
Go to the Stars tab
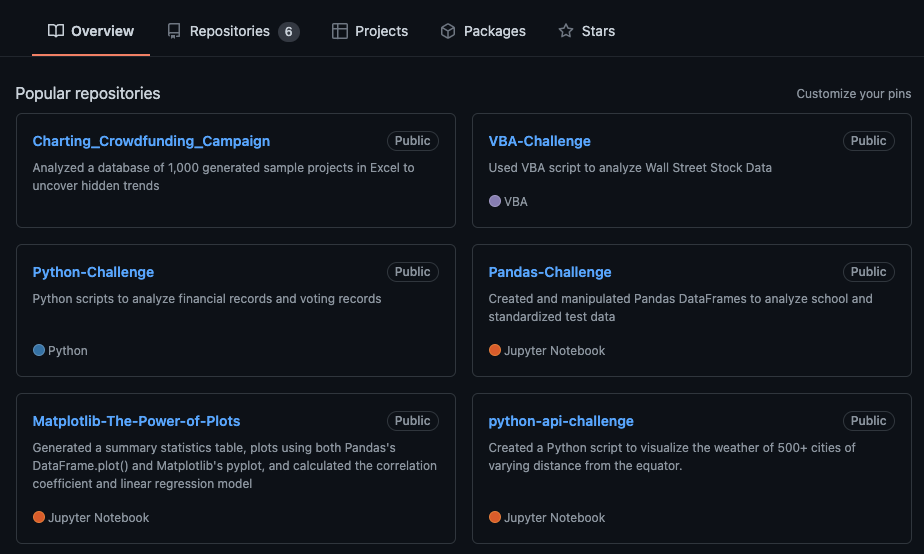coord(598,31)
